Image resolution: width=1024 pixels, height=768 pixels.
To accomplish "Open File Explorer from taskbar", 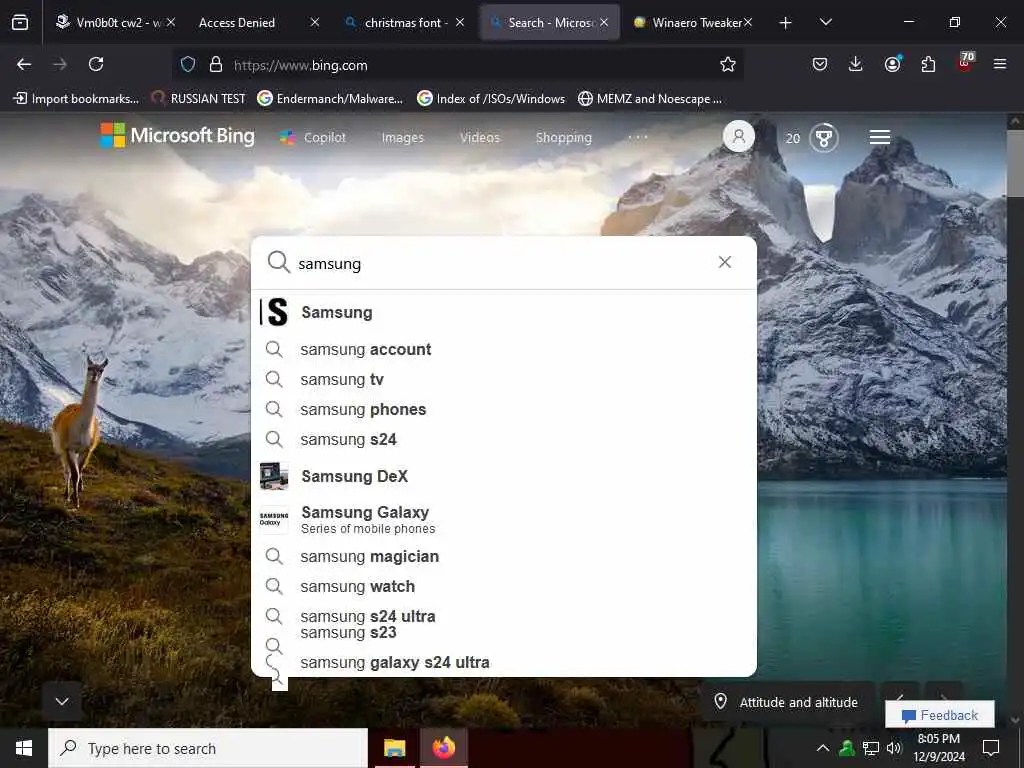I will pyautogui.click(x=394, y=748).
